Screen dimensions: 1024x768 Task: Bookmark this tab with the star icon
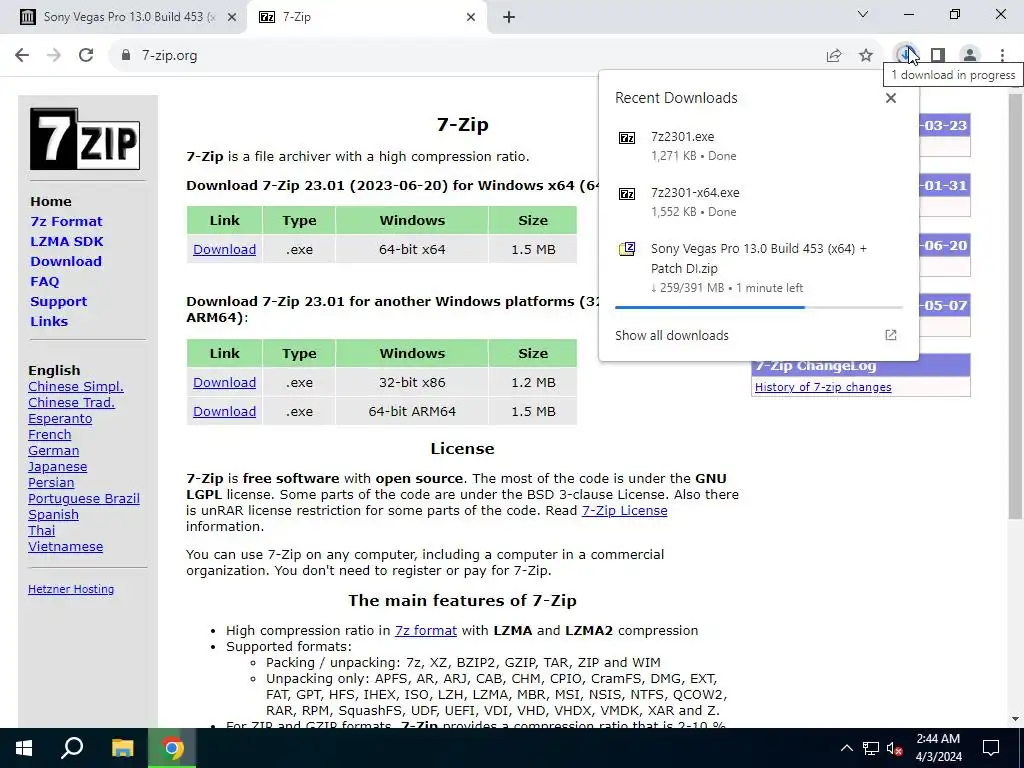[x=866, y=56]
